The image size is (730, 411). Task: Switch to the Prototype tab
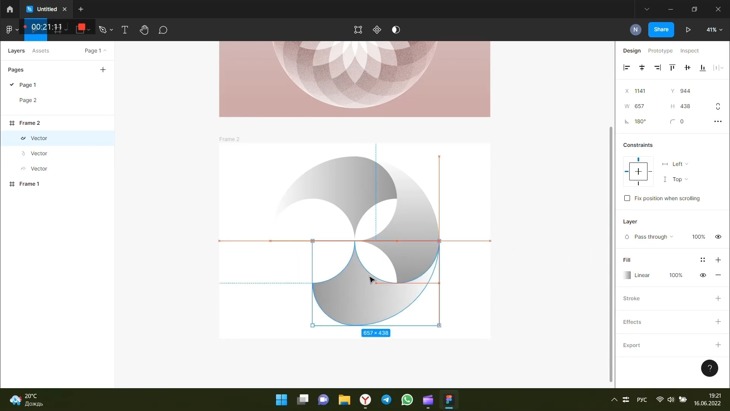(660, 50)
